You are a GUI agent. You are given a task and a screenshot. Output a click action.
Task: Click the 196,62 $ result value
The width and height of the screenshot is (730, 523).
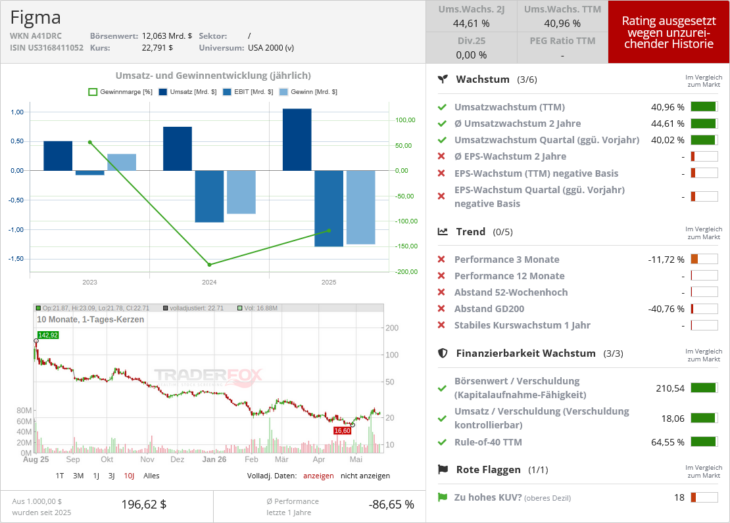point(144,504)
